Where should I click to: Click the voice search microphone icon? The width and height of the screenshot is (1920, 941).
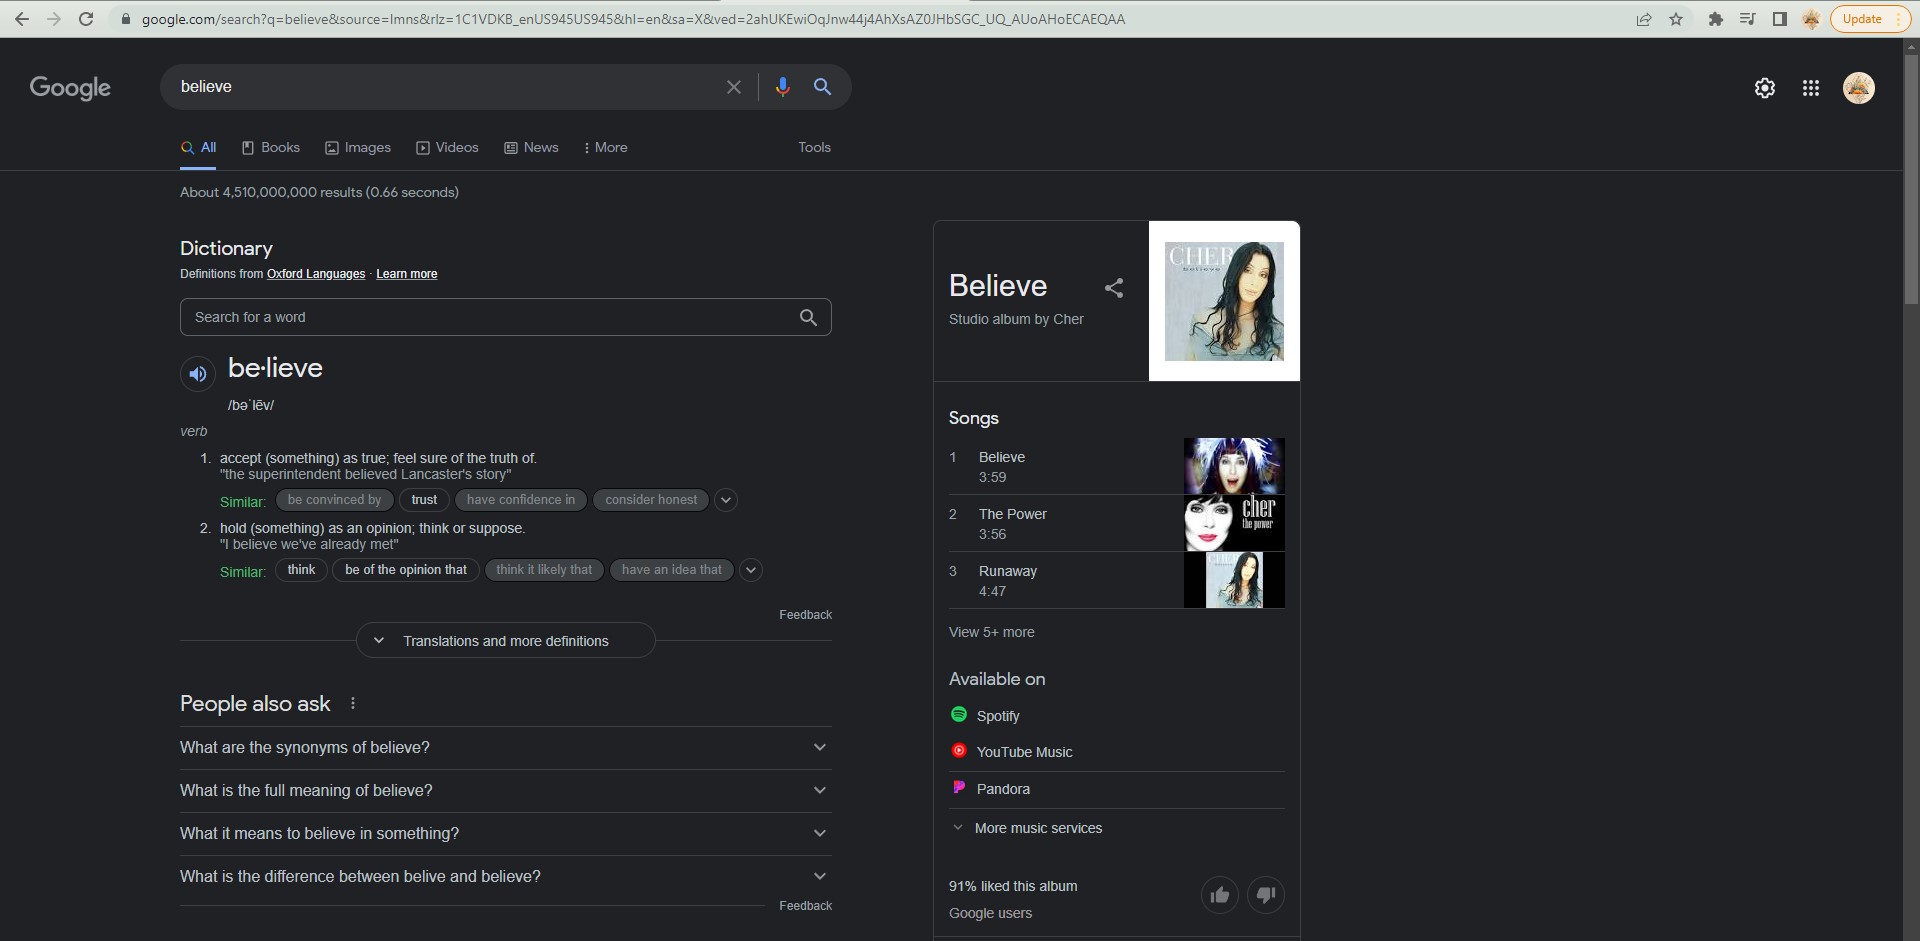click(782, 87)
